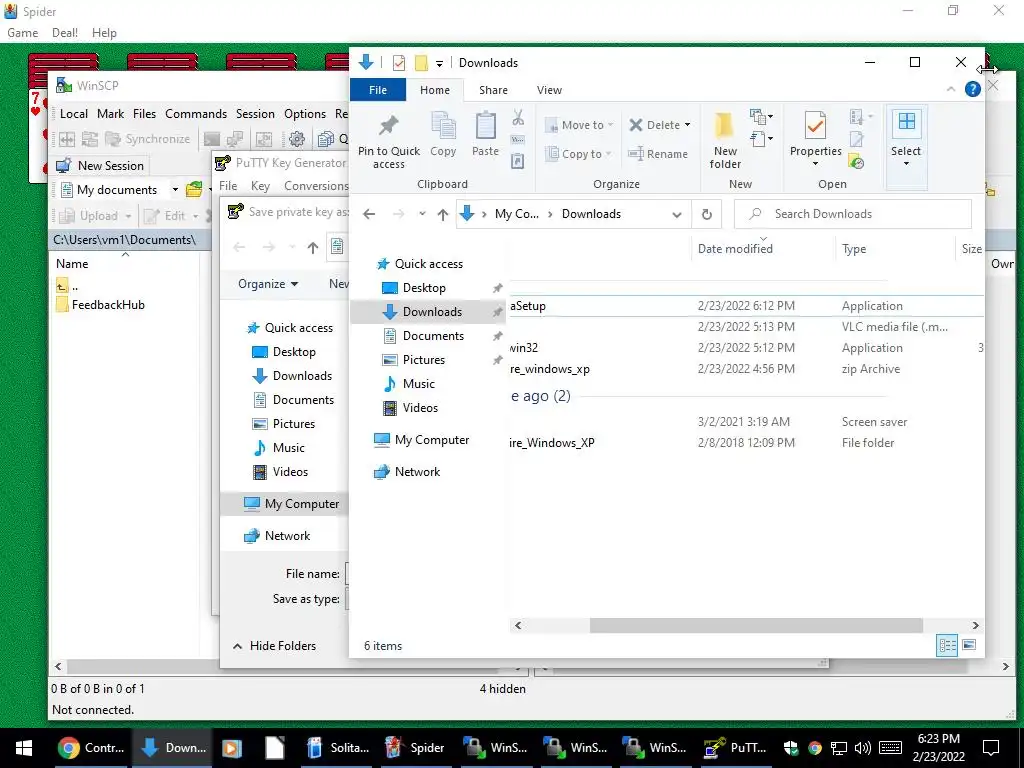1024x768 pixels.
Task: Click Hide Folders in save dialog
Action: 274,646
